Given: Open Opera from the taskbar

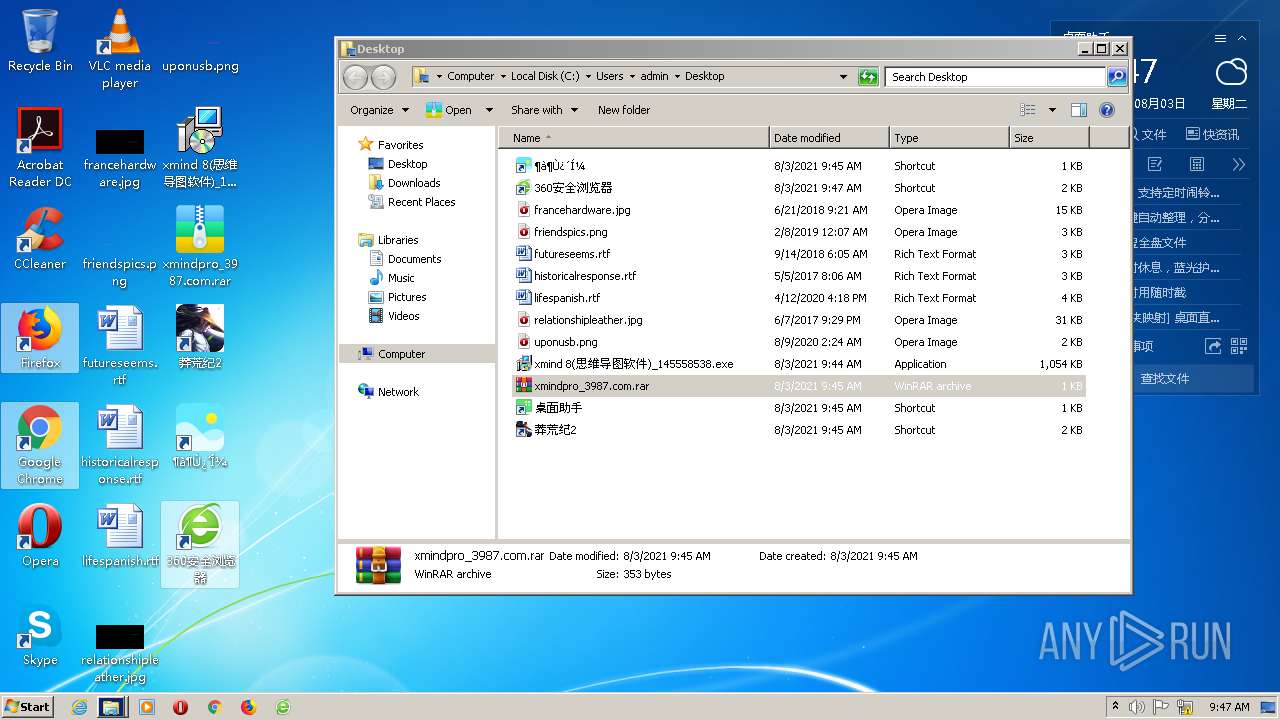Looking at the screenshot, I should point(181,707).
